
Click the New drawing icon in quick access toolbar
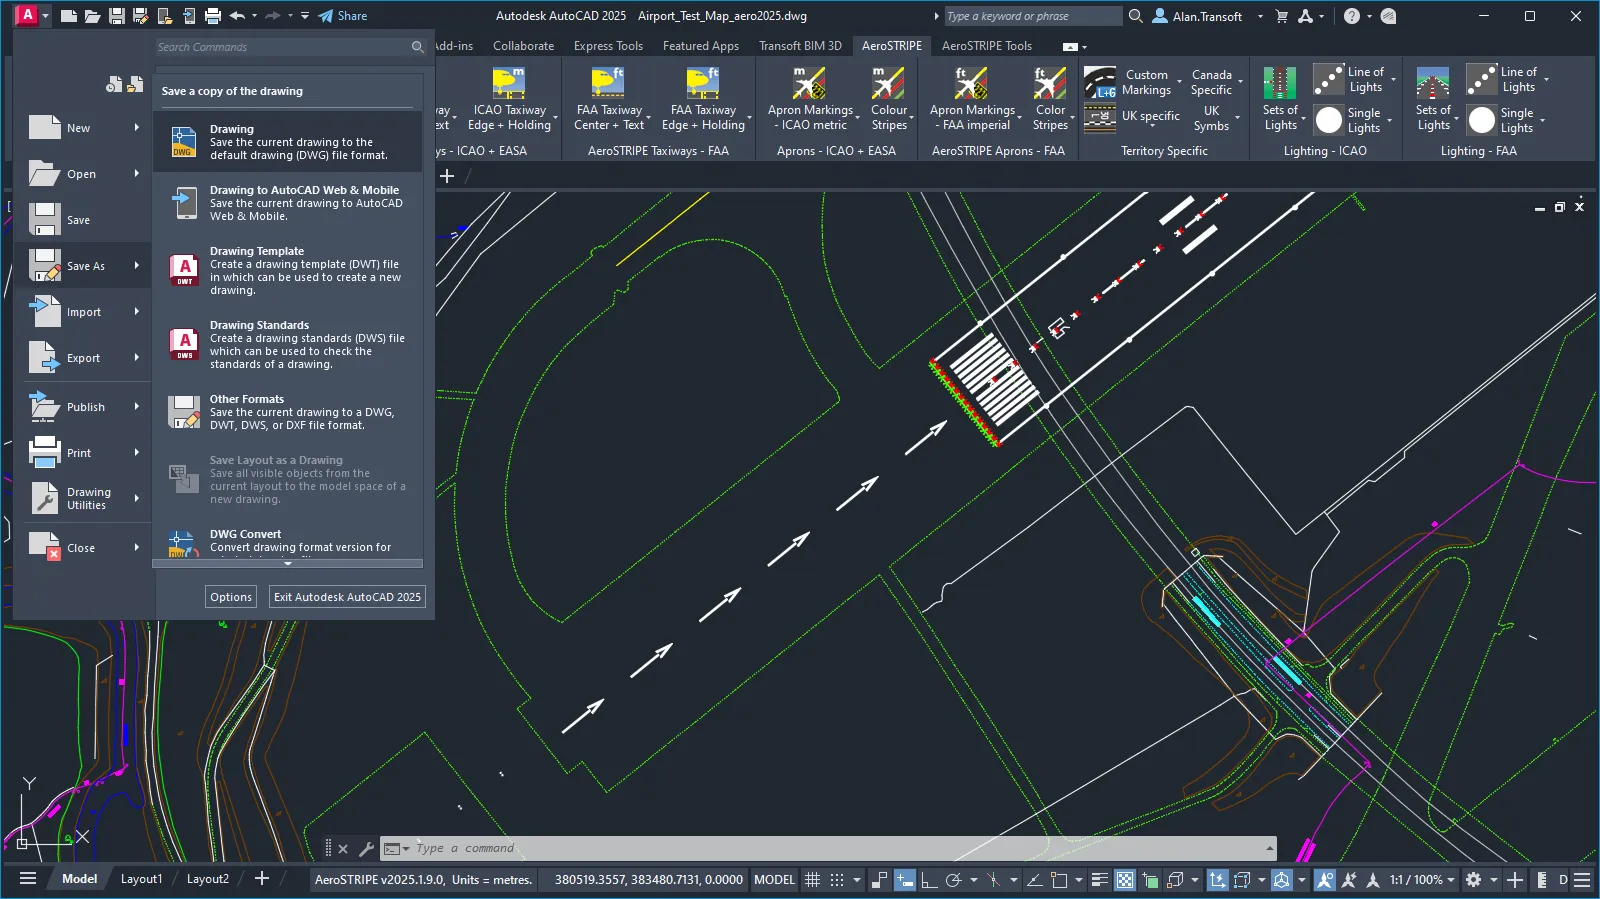coord(69,16)
